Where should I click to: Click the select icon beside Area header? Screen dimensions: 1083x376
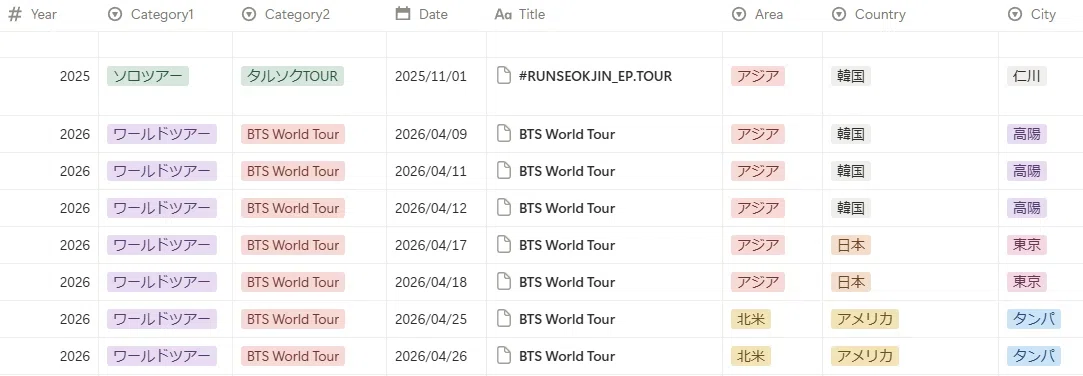(x=740, y=15)
